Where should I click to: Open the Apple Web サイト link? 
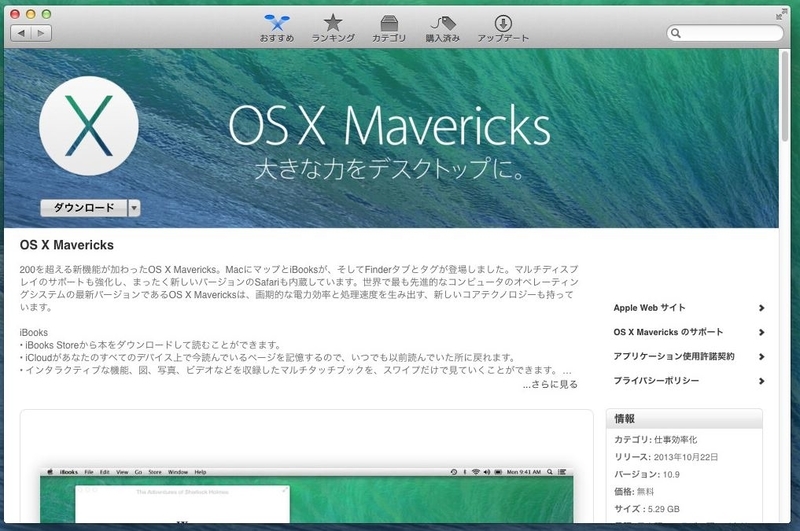[x=649, y=308]
